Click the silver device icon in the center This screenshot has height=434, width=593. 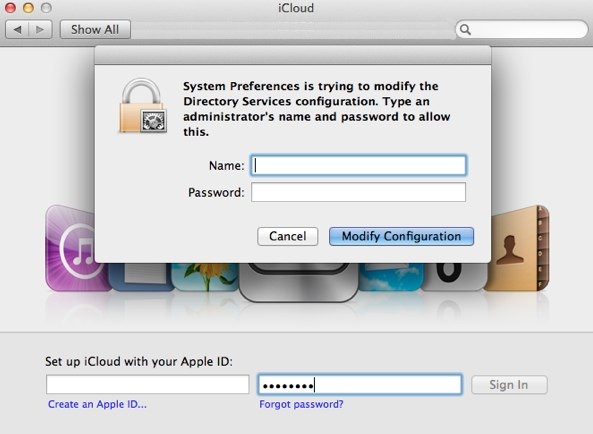click(x=298, y=282)
